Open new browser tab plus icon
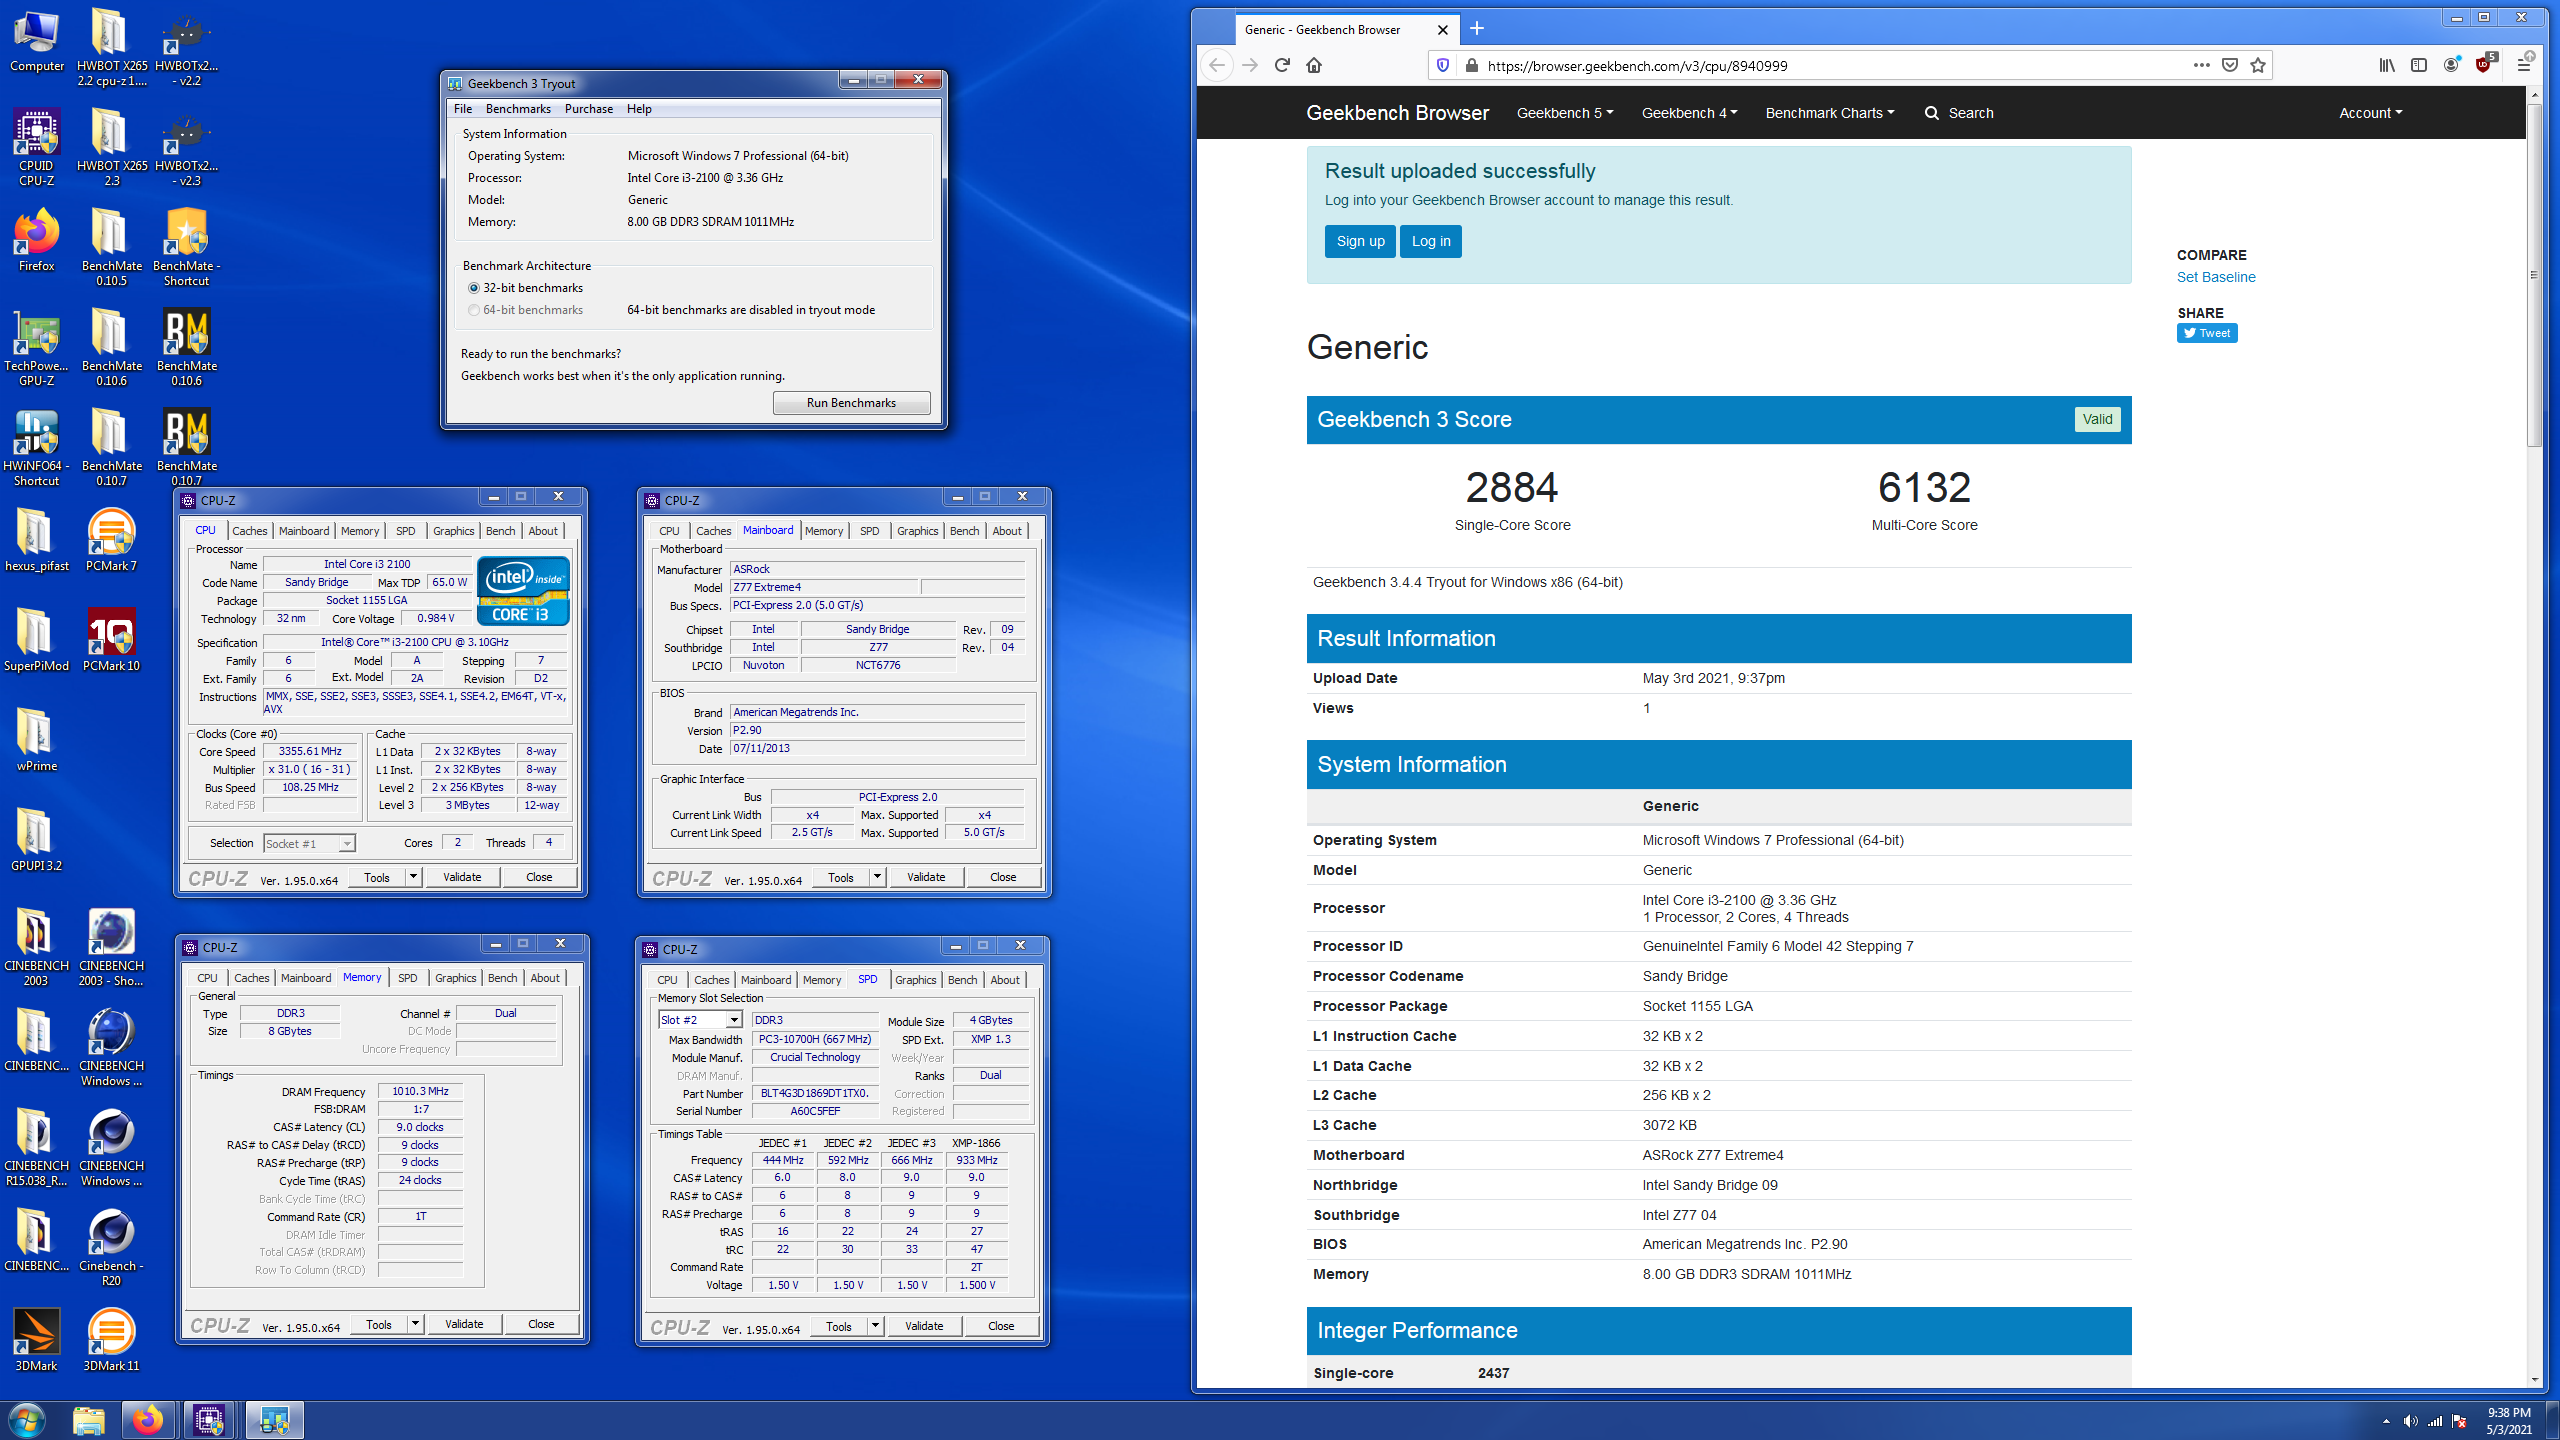This screenshot has height=1440, width=2560. coord(1477,29)
